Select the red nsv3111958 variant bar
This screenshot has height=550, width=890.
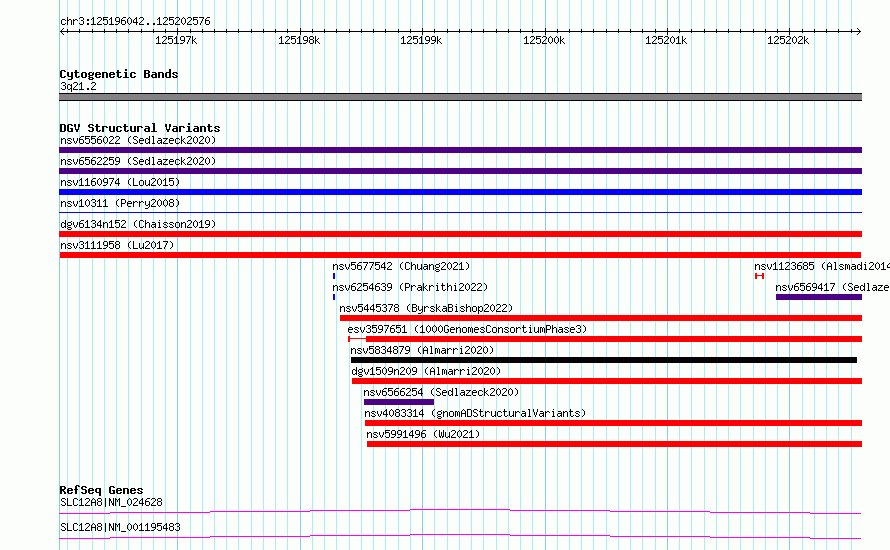[460, 255]
